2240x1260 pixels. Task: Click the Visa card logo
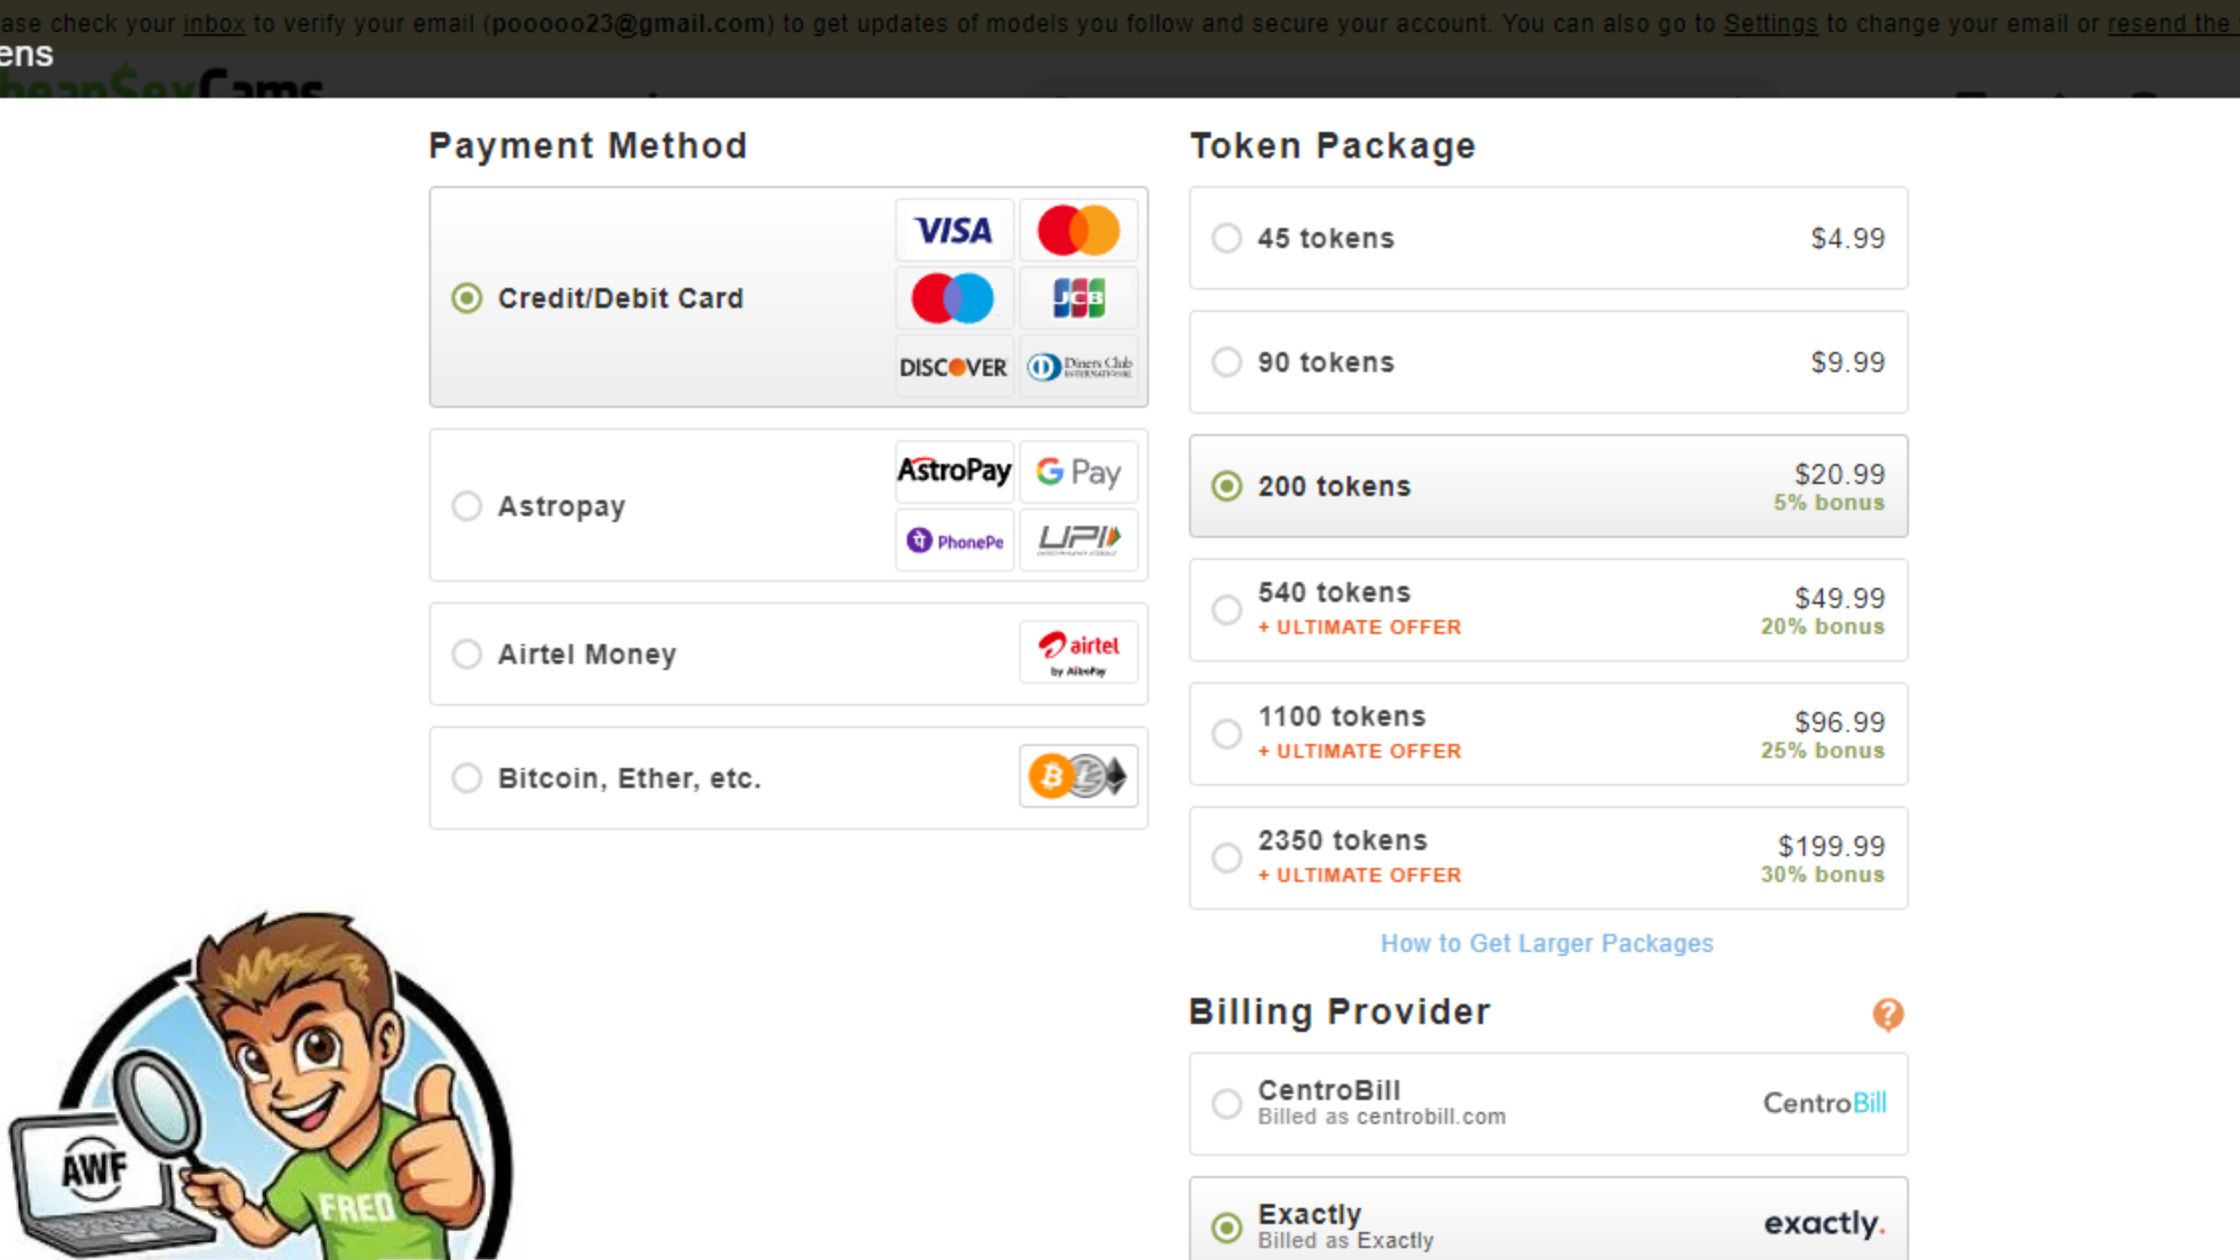[x=954, y=231]
